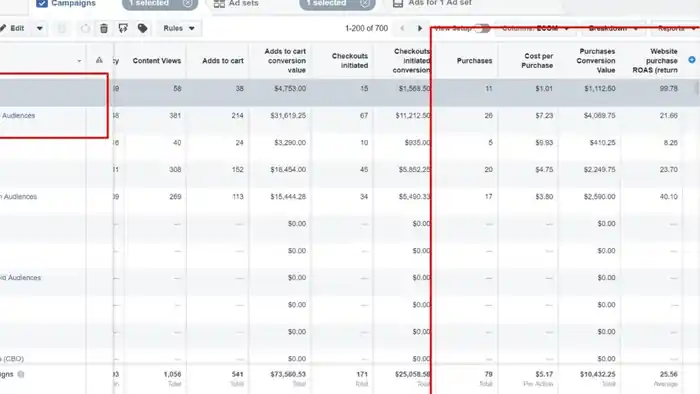Select the '$15,444.28' cell
Viewport: 700px width, 394px height.
tap(288, 197)
